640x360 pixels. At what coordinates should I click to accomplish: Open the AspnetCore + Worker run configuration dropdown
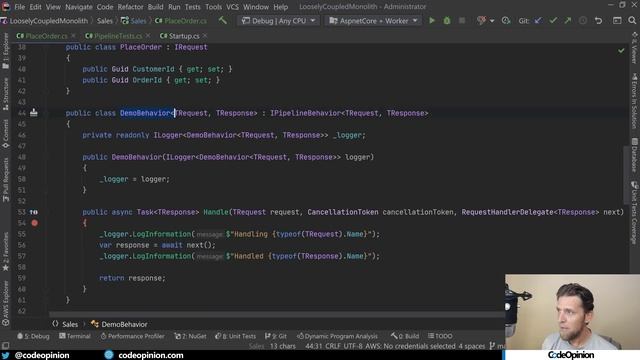pos(373,20)
